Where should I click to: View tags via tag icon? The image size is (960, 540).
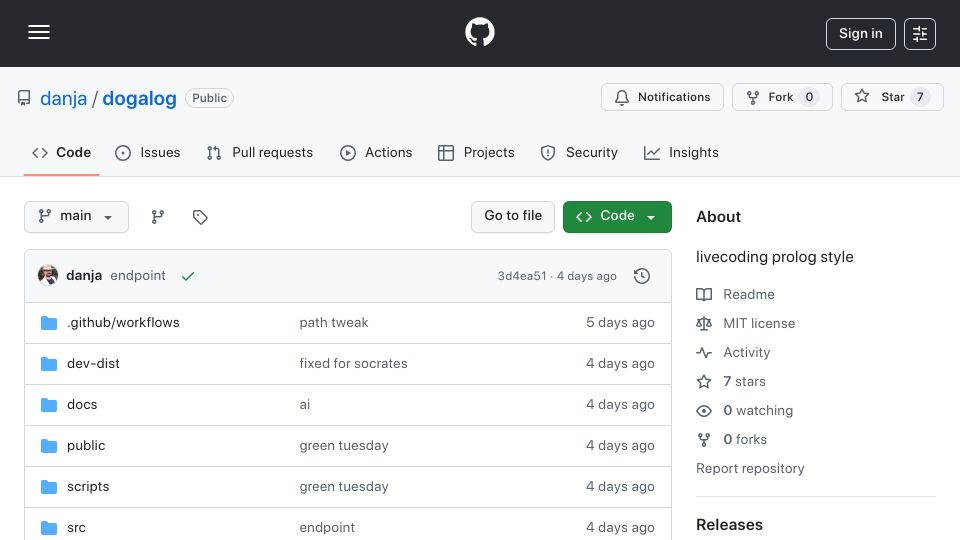[x=200, y=217]
